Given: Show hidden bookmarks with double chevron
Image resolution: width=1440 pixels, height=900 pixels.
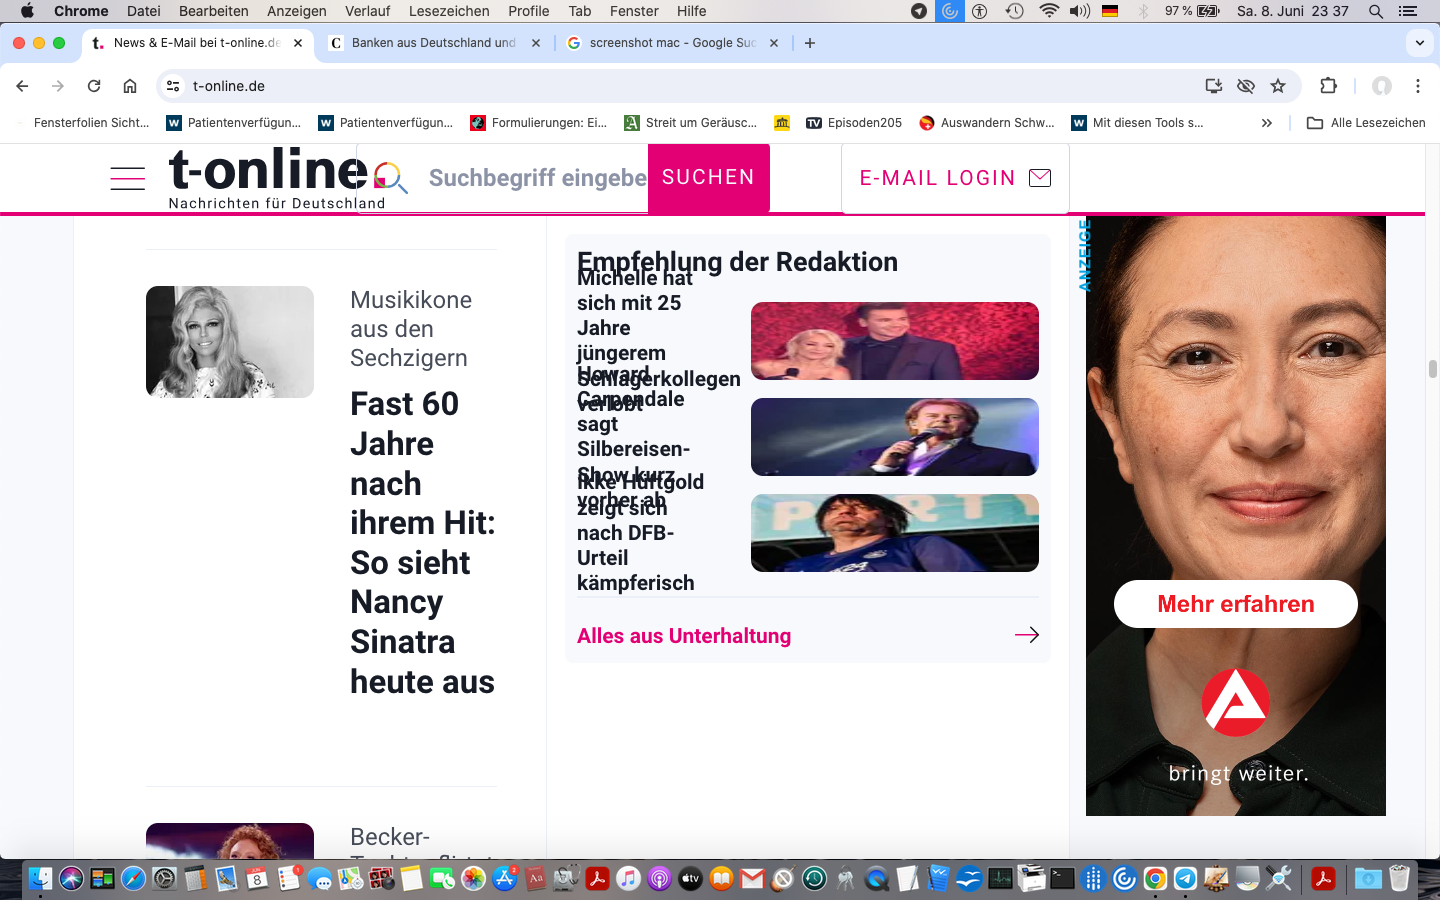Looking at the screenshot, I should [1267, 123].
